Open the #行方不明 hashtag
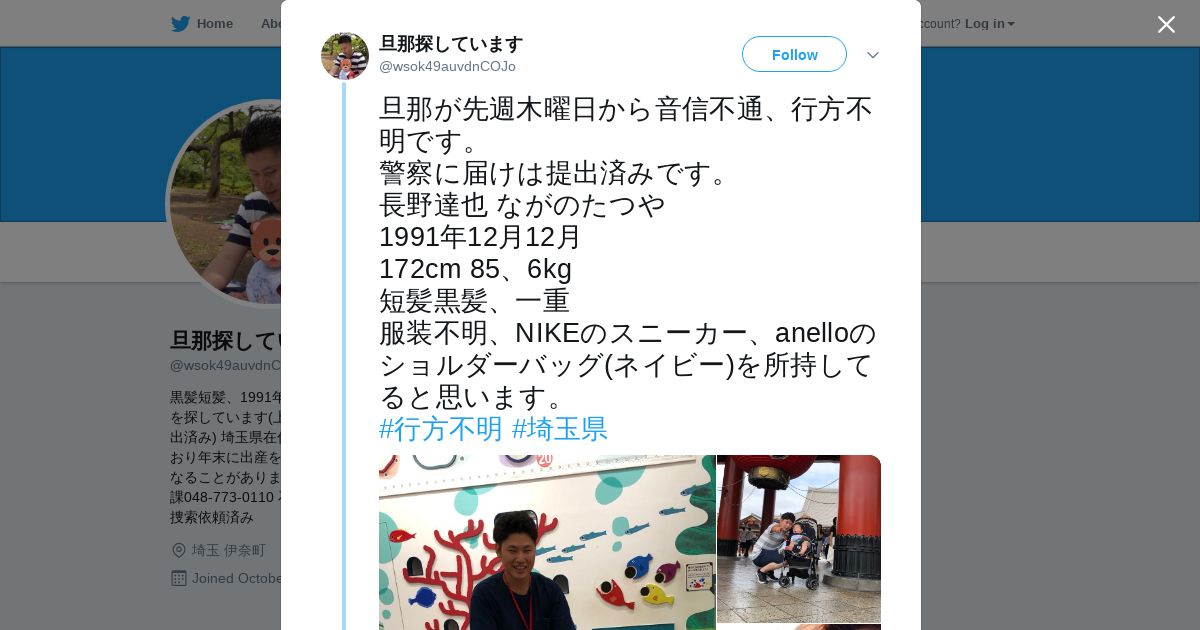This screenshot has width=1200, height=630. point(441,429)
